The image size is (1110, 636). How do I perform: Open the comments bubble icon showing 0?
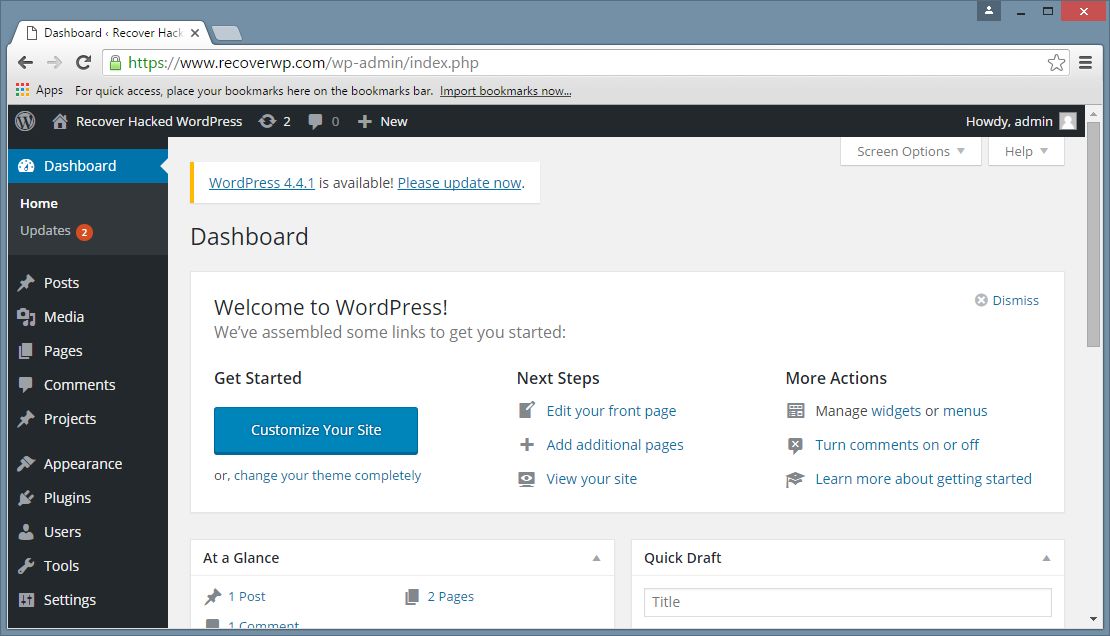[315, 122]
